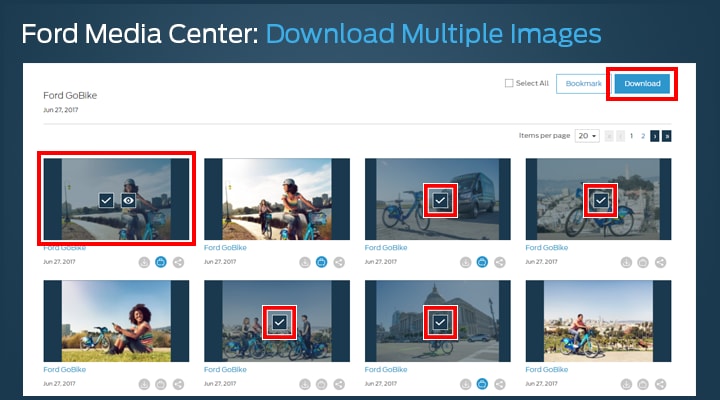720x400 pixels.
Task: Preview the image using the eye icon
Action: [129, 200]
